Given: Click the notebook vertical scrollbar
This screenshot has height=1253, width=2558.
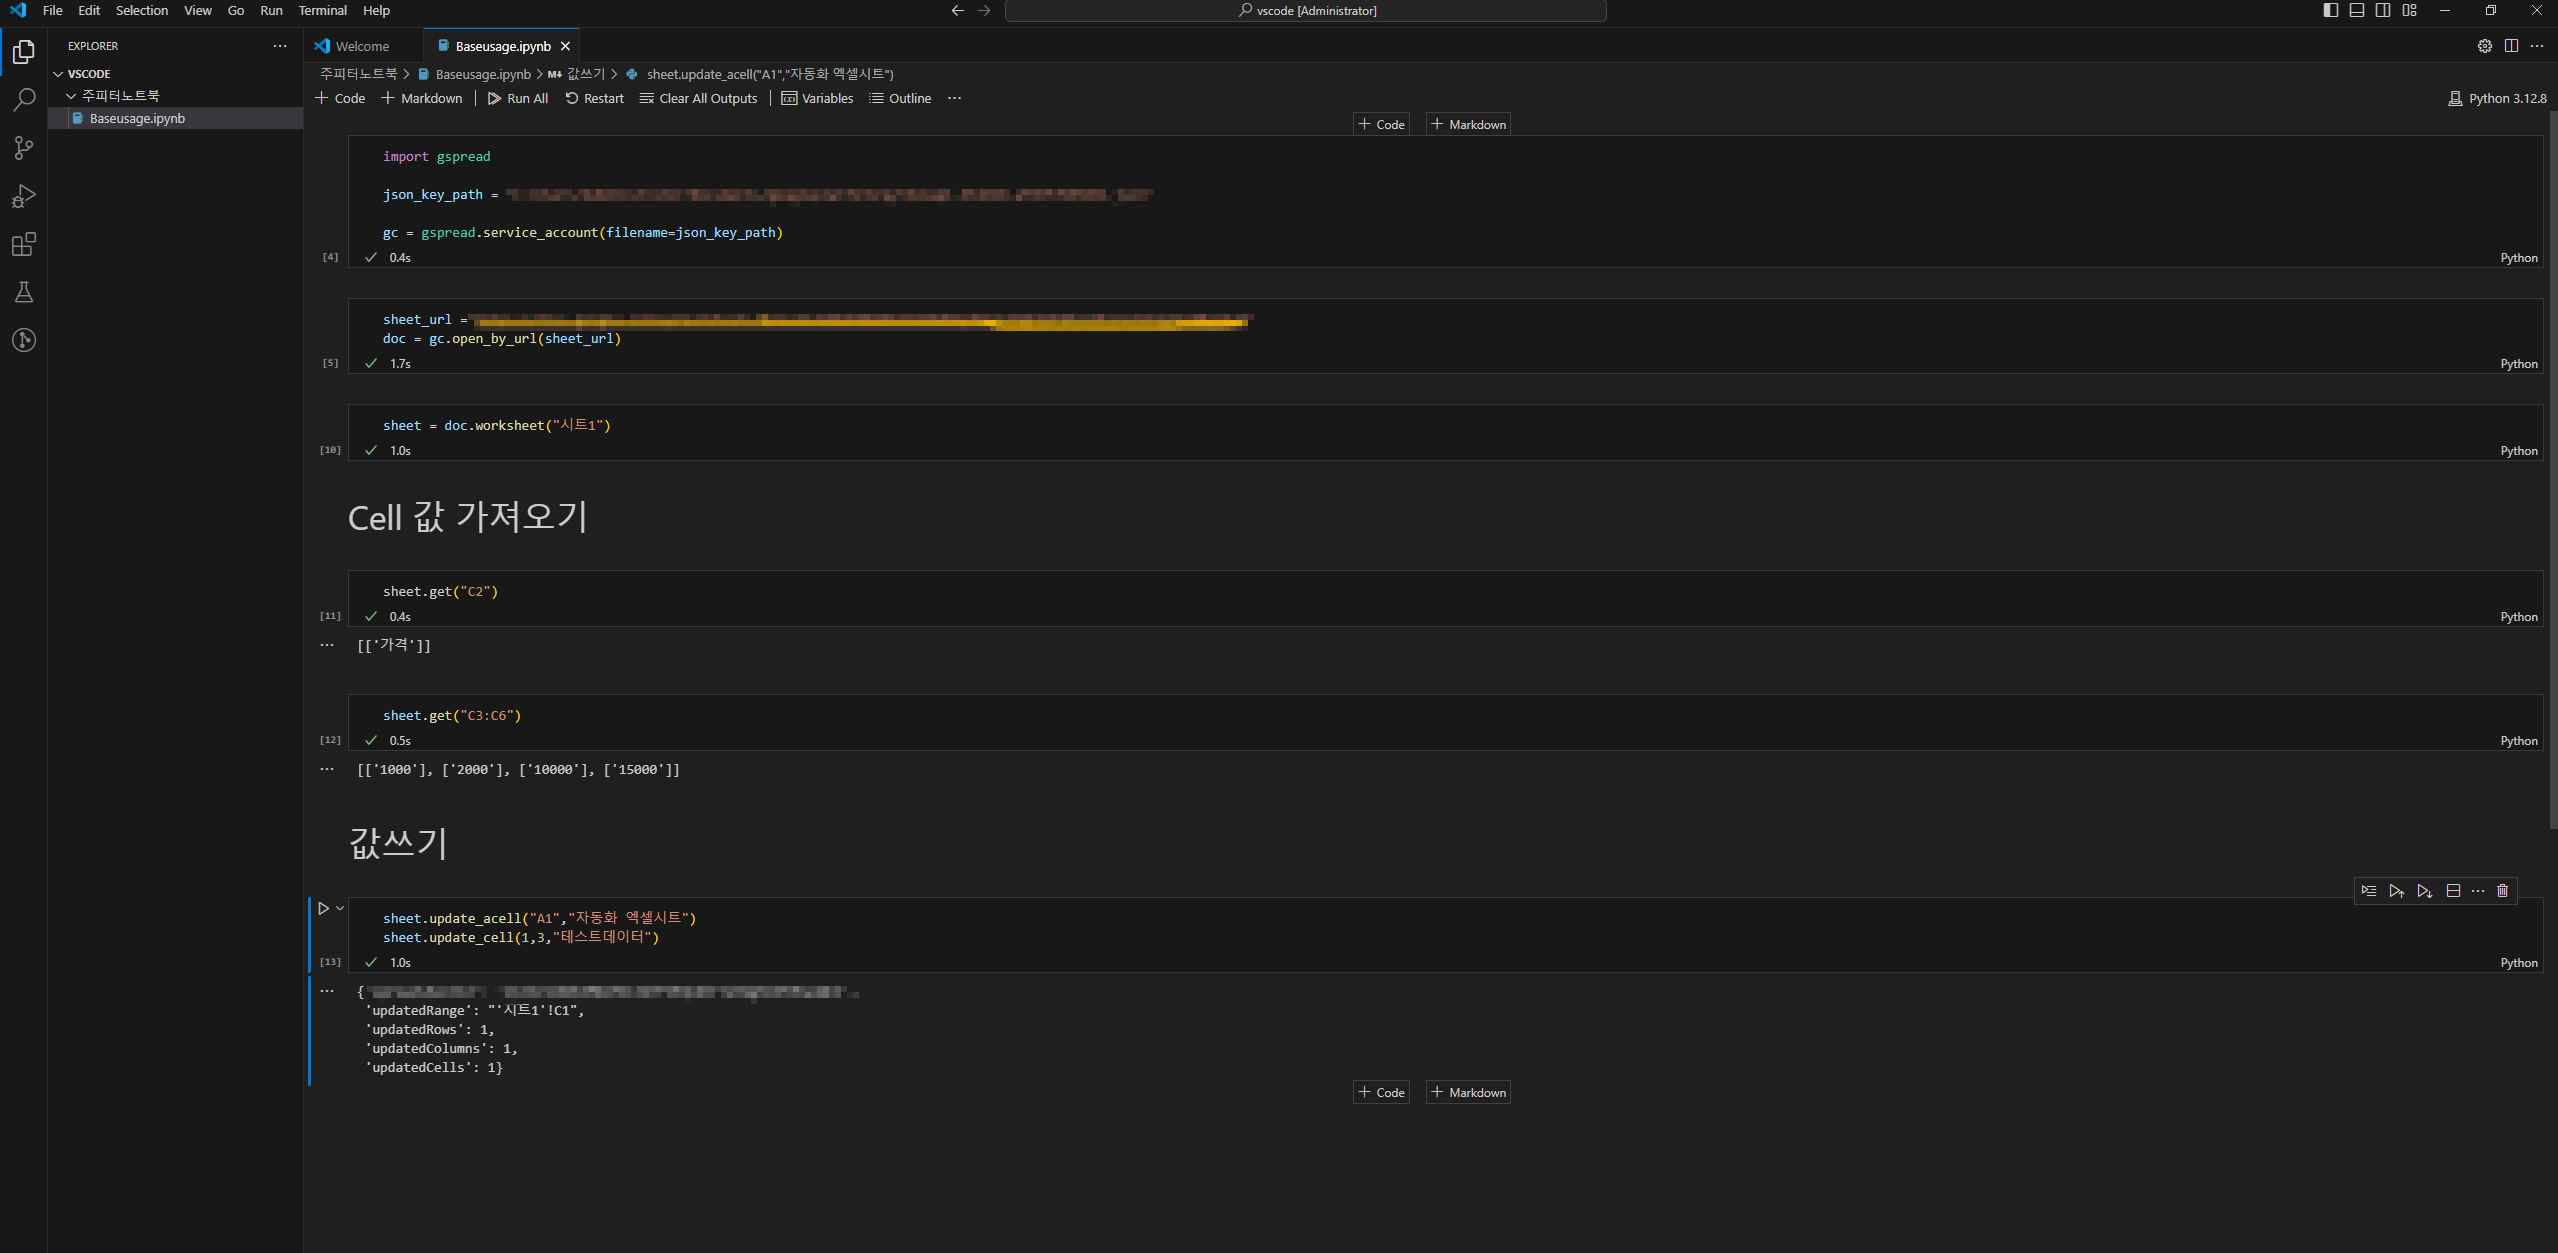Looking at the screenshot, I should [x=2552, y=470].
